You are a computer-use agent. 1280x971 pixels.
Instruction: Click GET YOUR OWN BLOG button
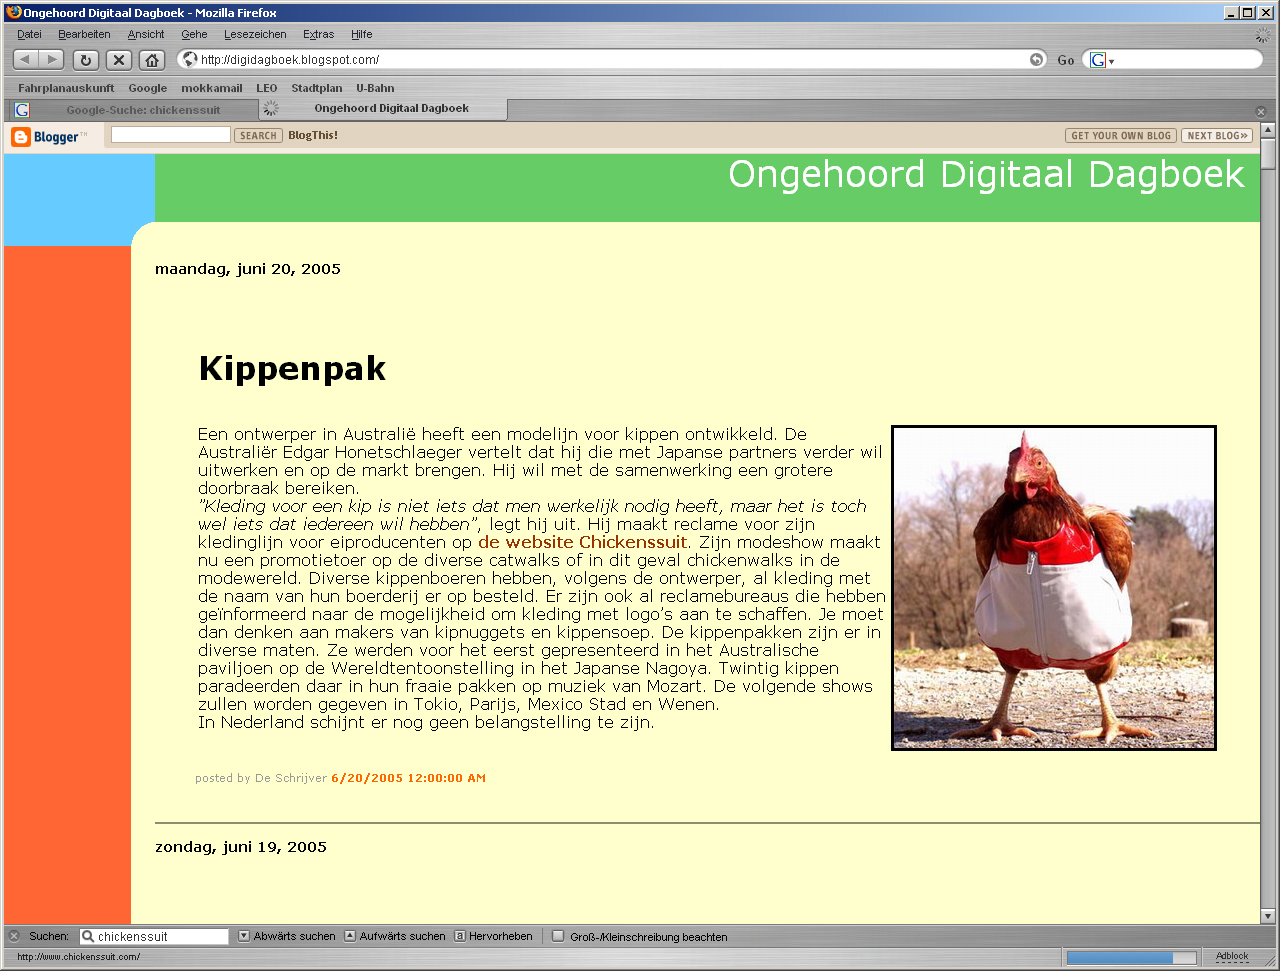1121,135
